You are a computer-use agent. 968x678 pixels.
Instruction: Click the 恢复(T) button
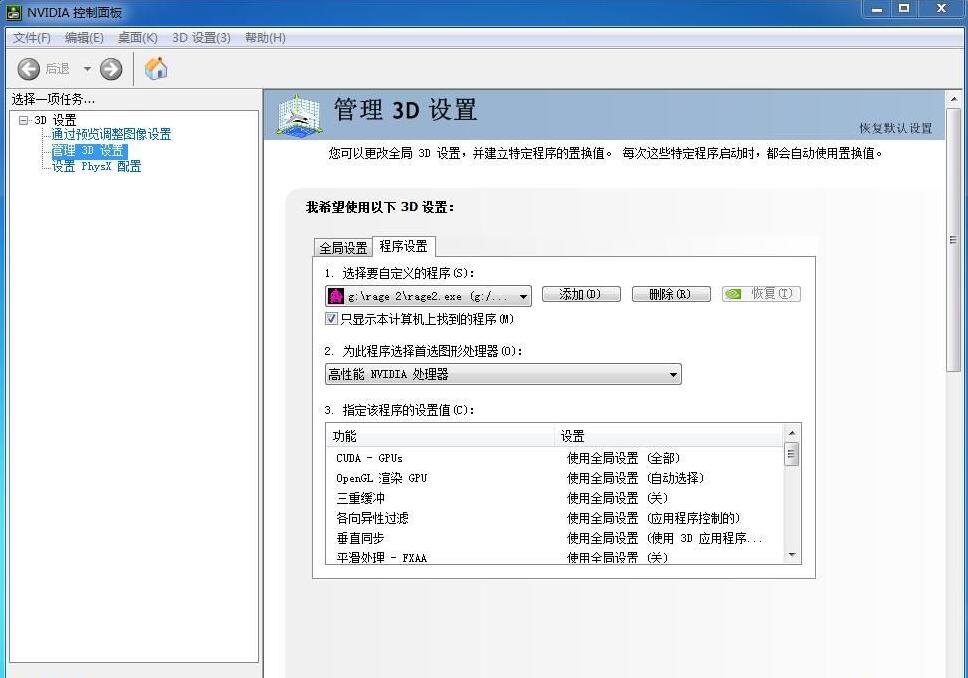point(761,294)
